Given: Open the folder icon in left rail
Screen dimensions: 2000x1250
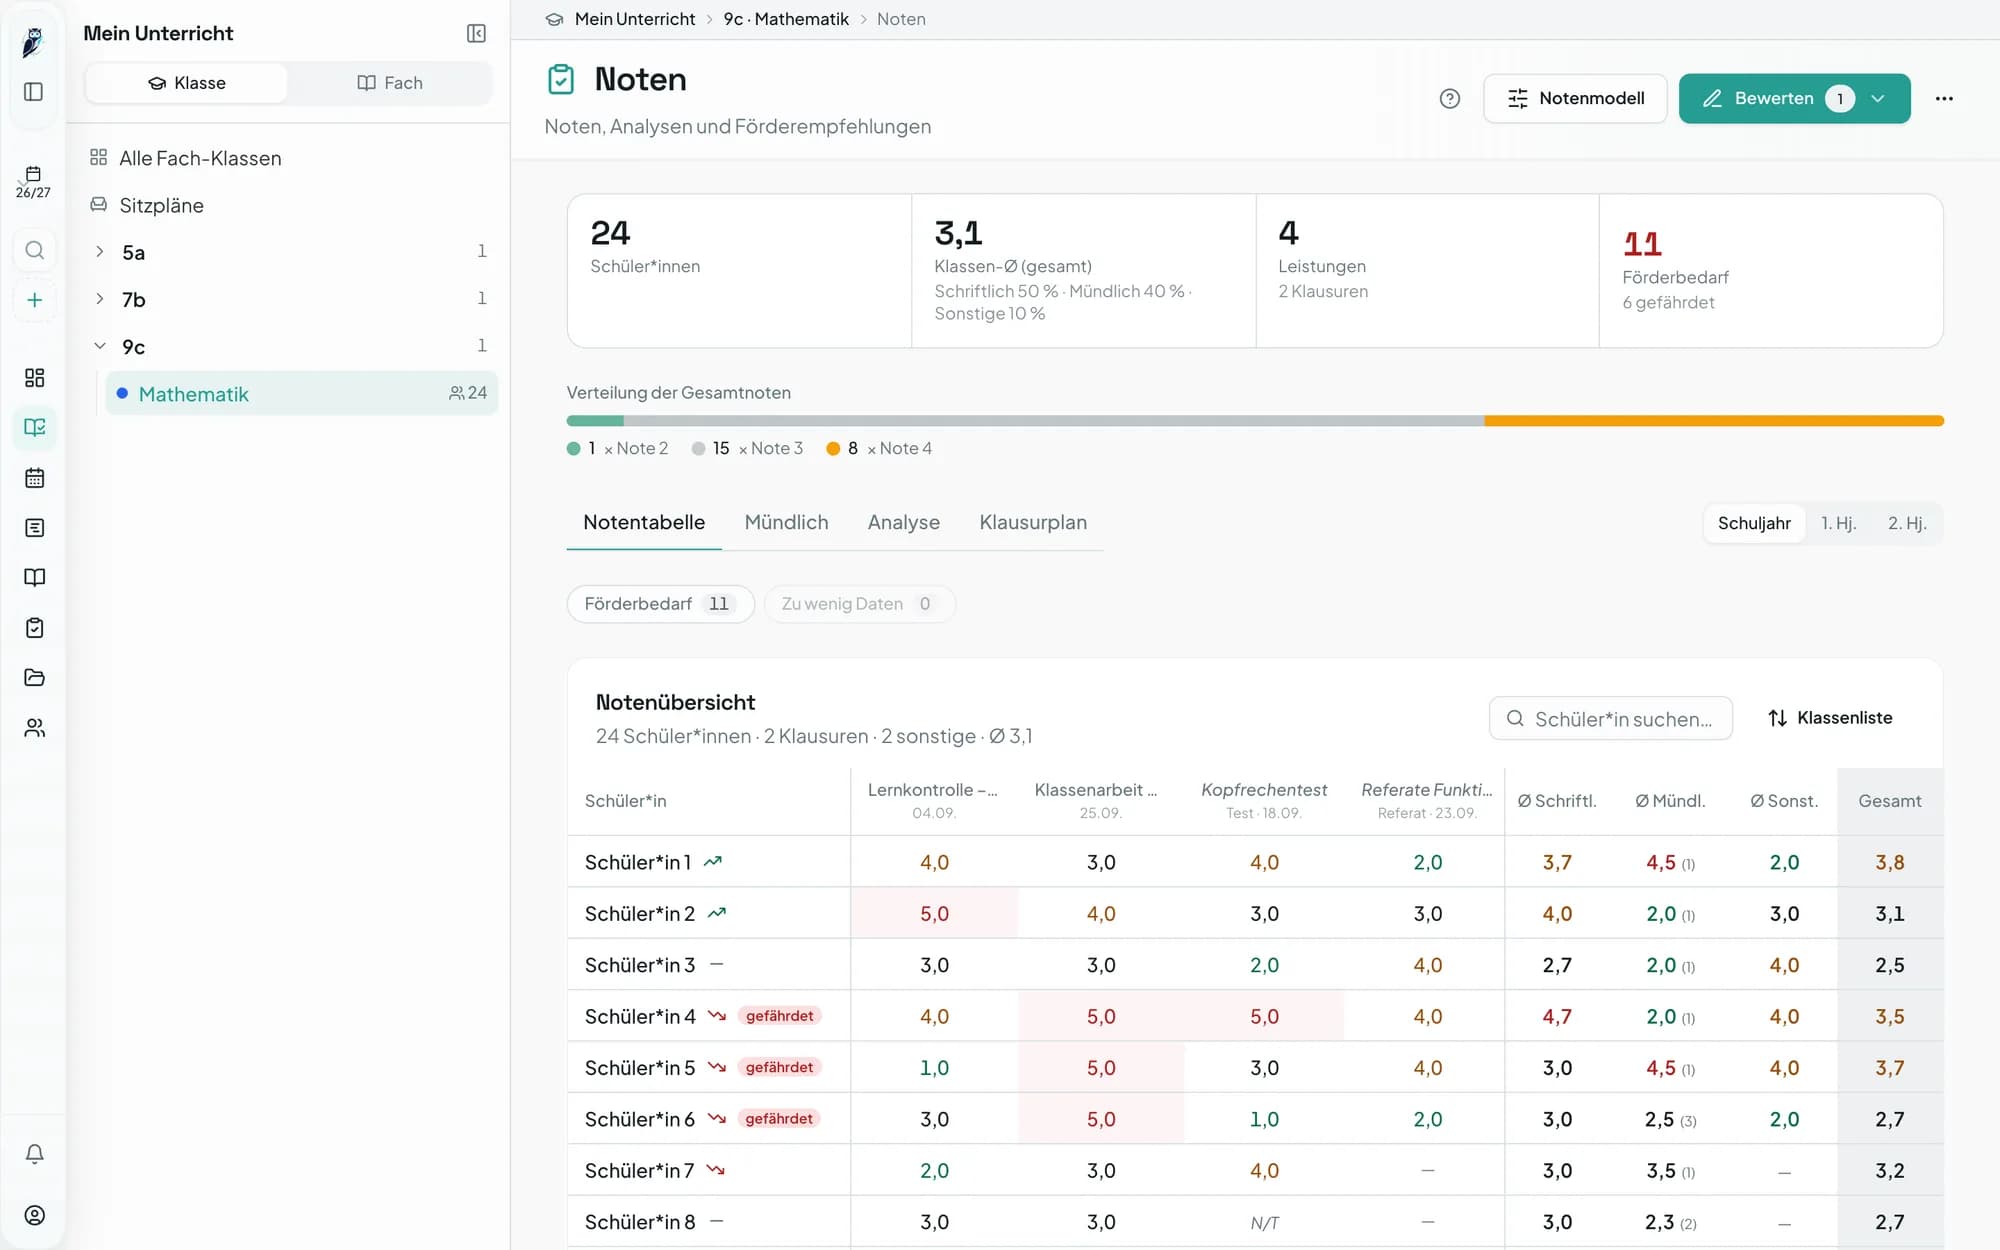Looking at the screenshot, I should pyautogui.click(x=34, y=677).
